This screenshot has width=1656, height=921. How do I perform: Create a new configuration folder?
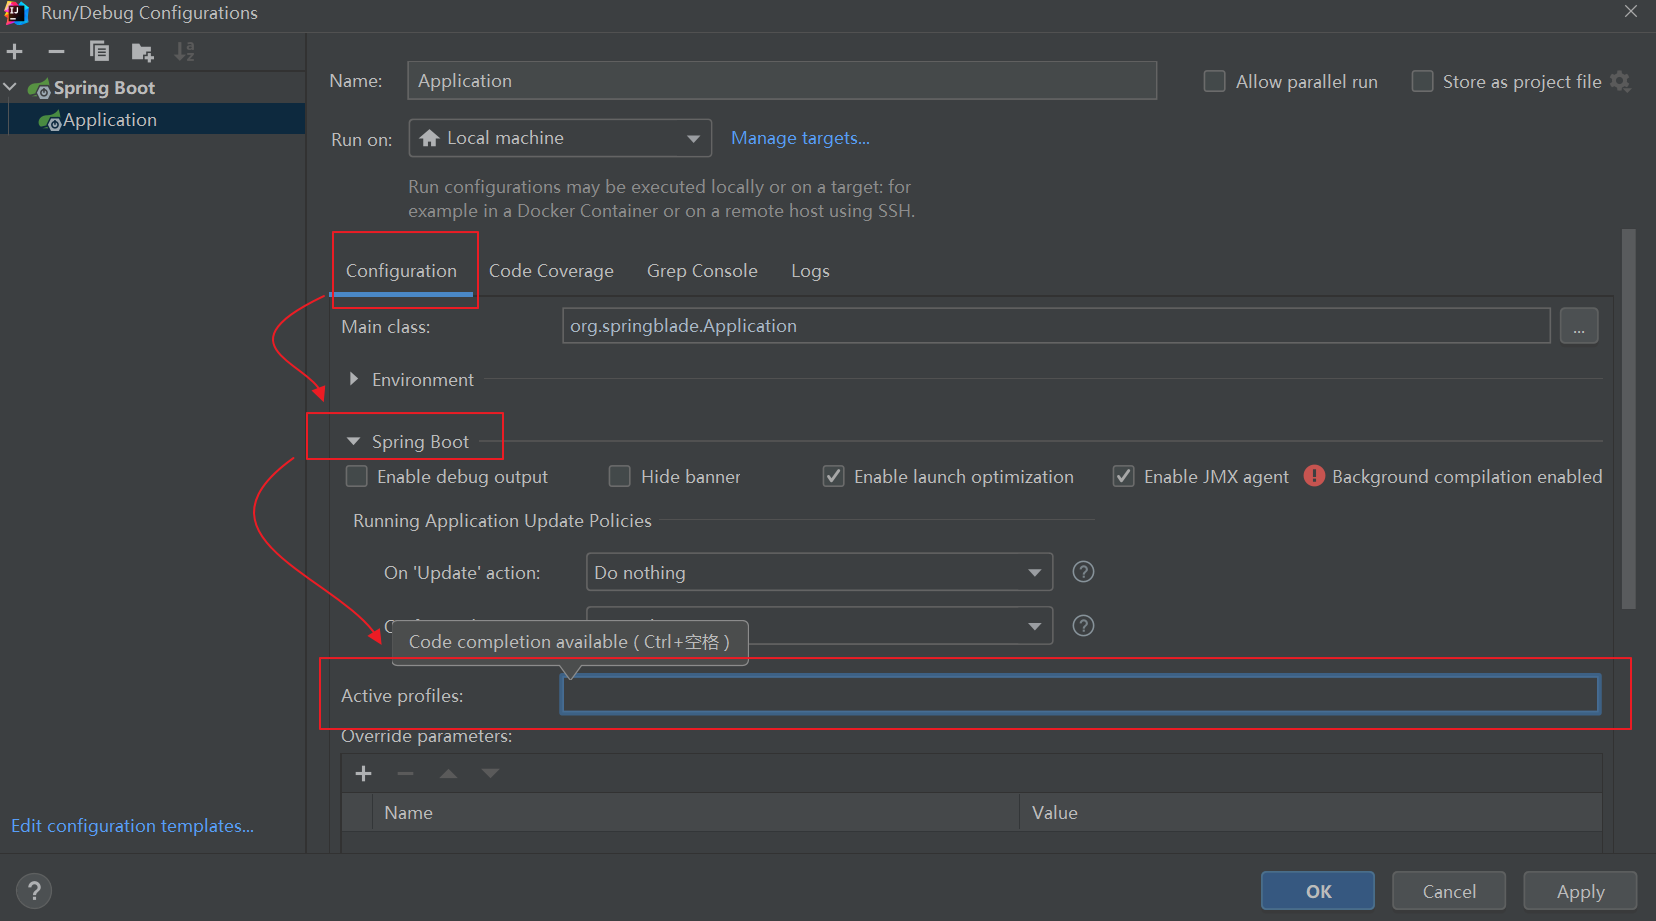(x=142, y=52)
